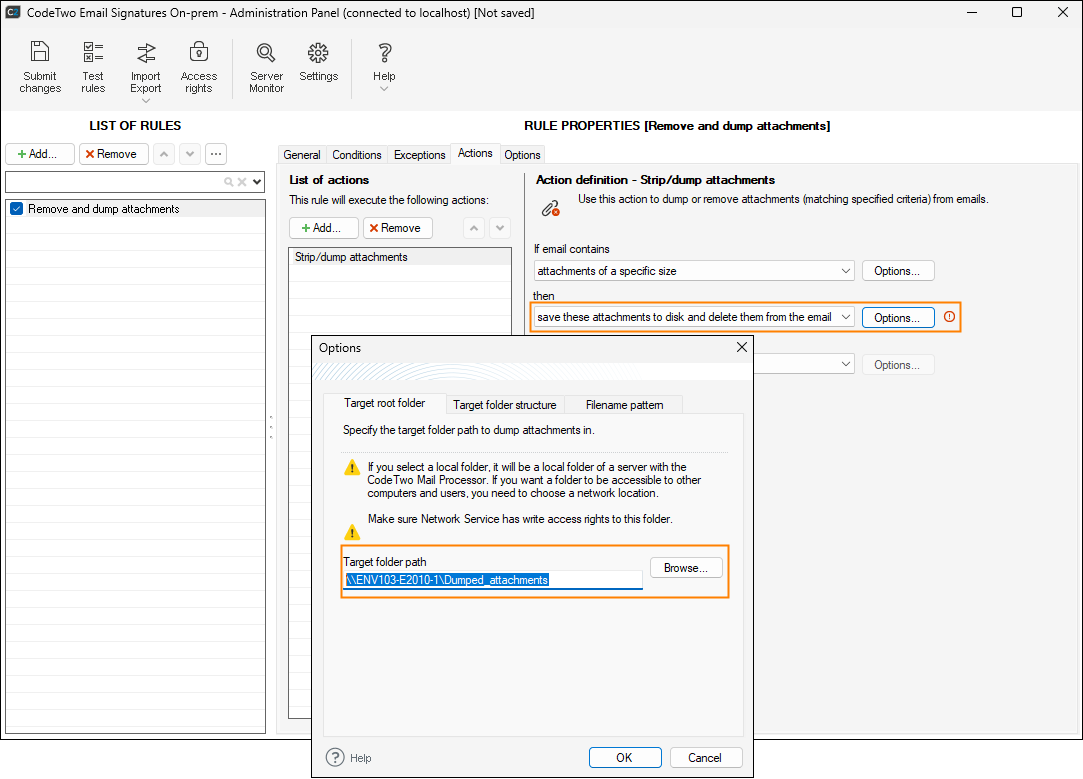
Task: Expand the 'attachments of a specific size' dropdown
Action: [846, 271]
